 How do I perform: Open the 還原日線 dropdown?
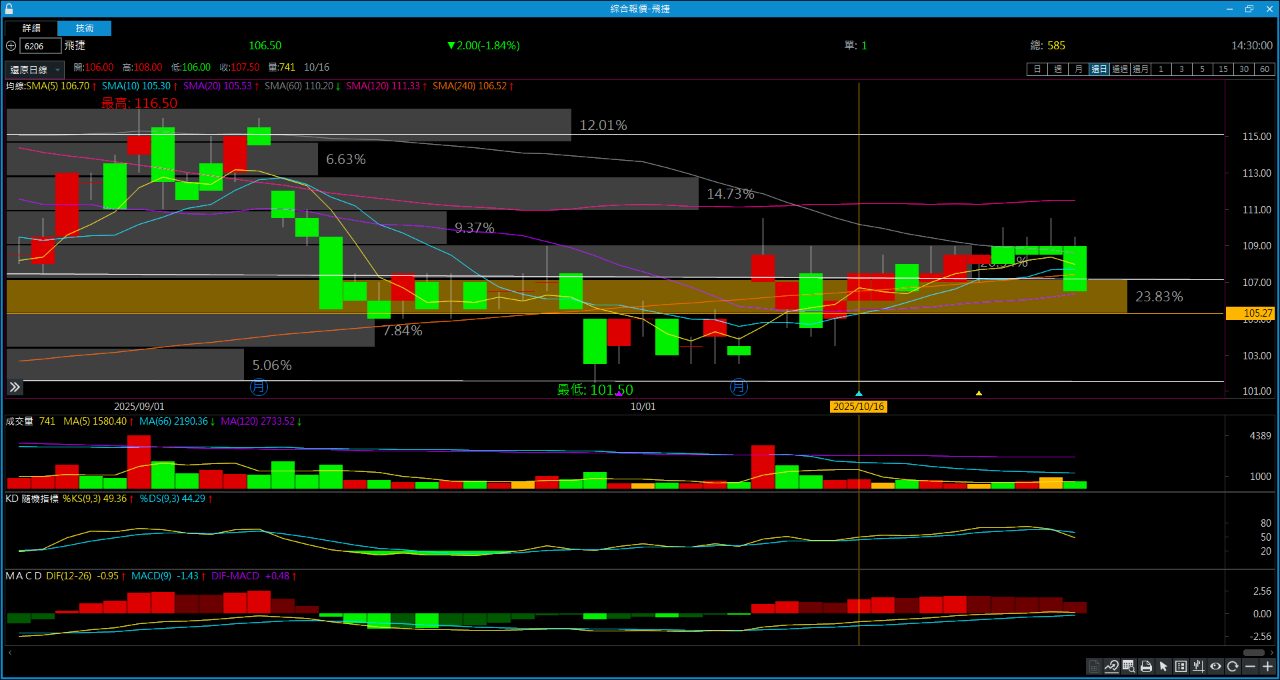35,69
